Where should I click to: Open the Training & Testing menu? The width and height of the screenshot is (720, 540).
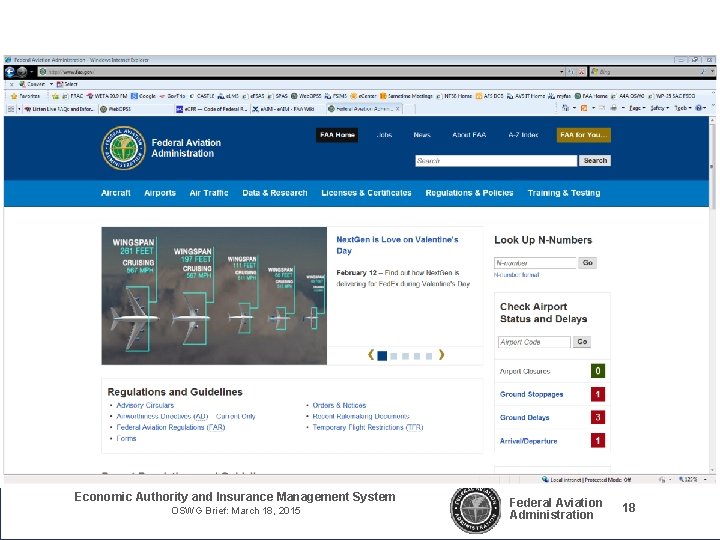click(564, 193)
